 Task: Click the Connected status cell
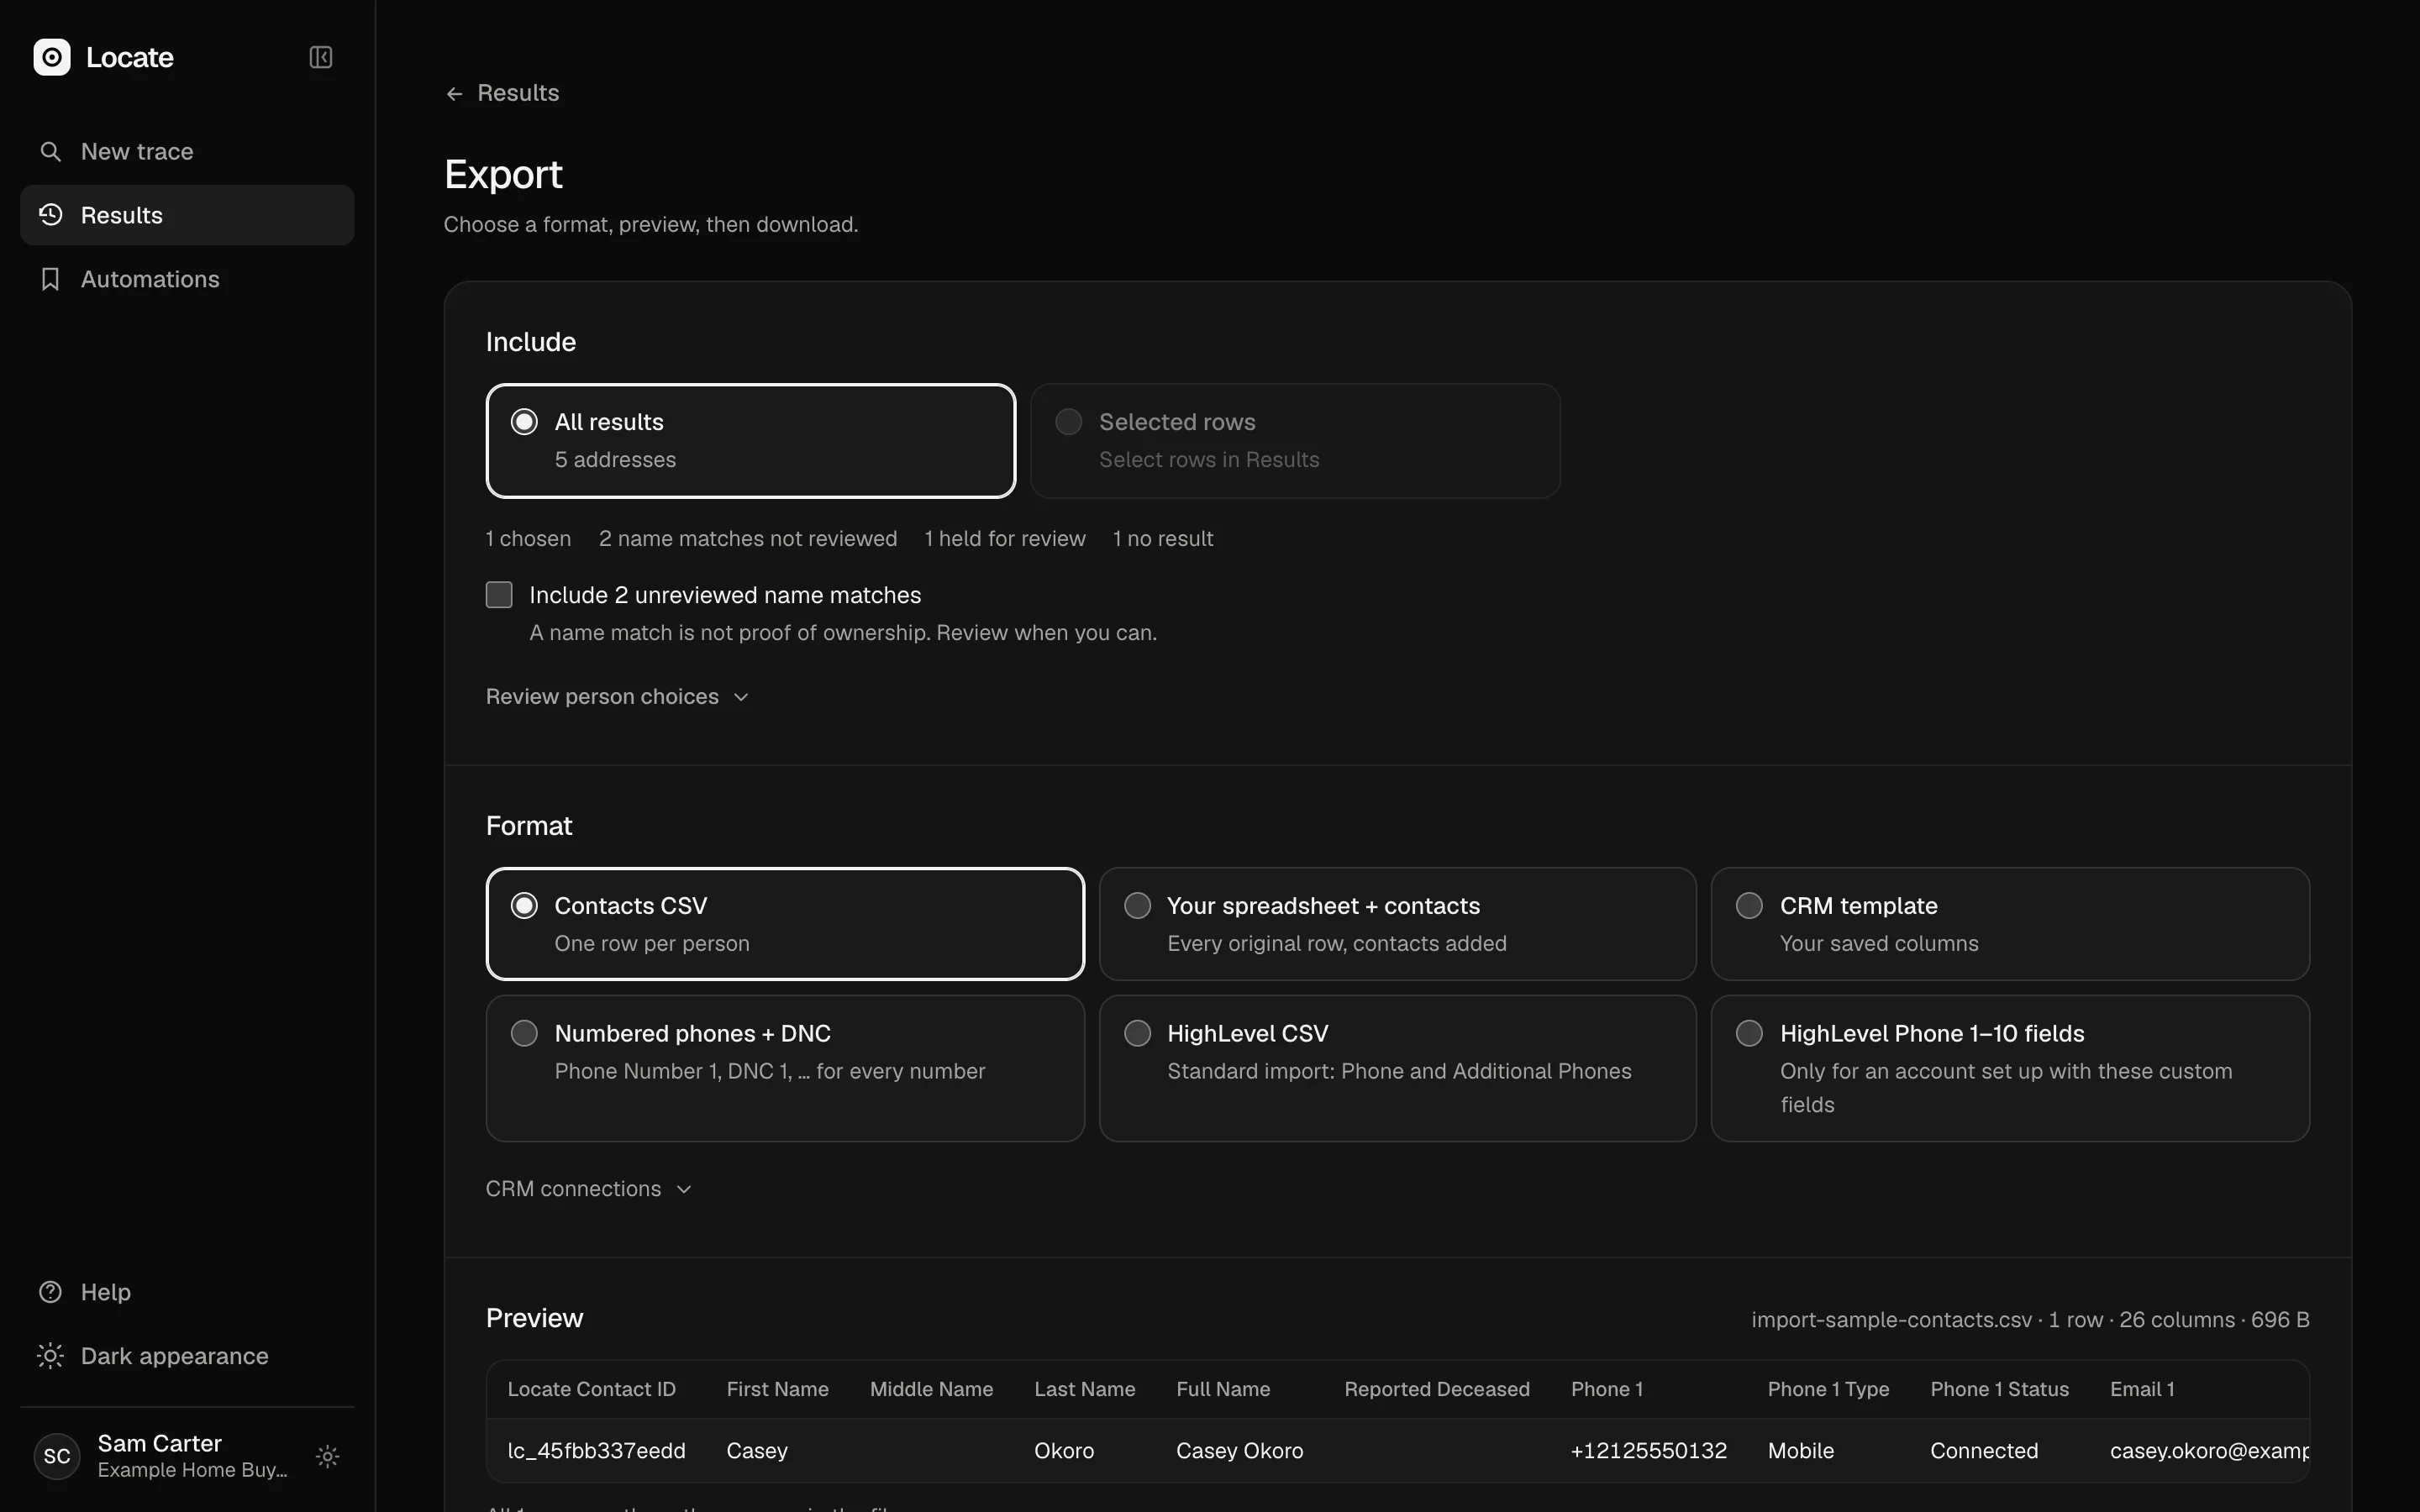pos(1984,1451)
